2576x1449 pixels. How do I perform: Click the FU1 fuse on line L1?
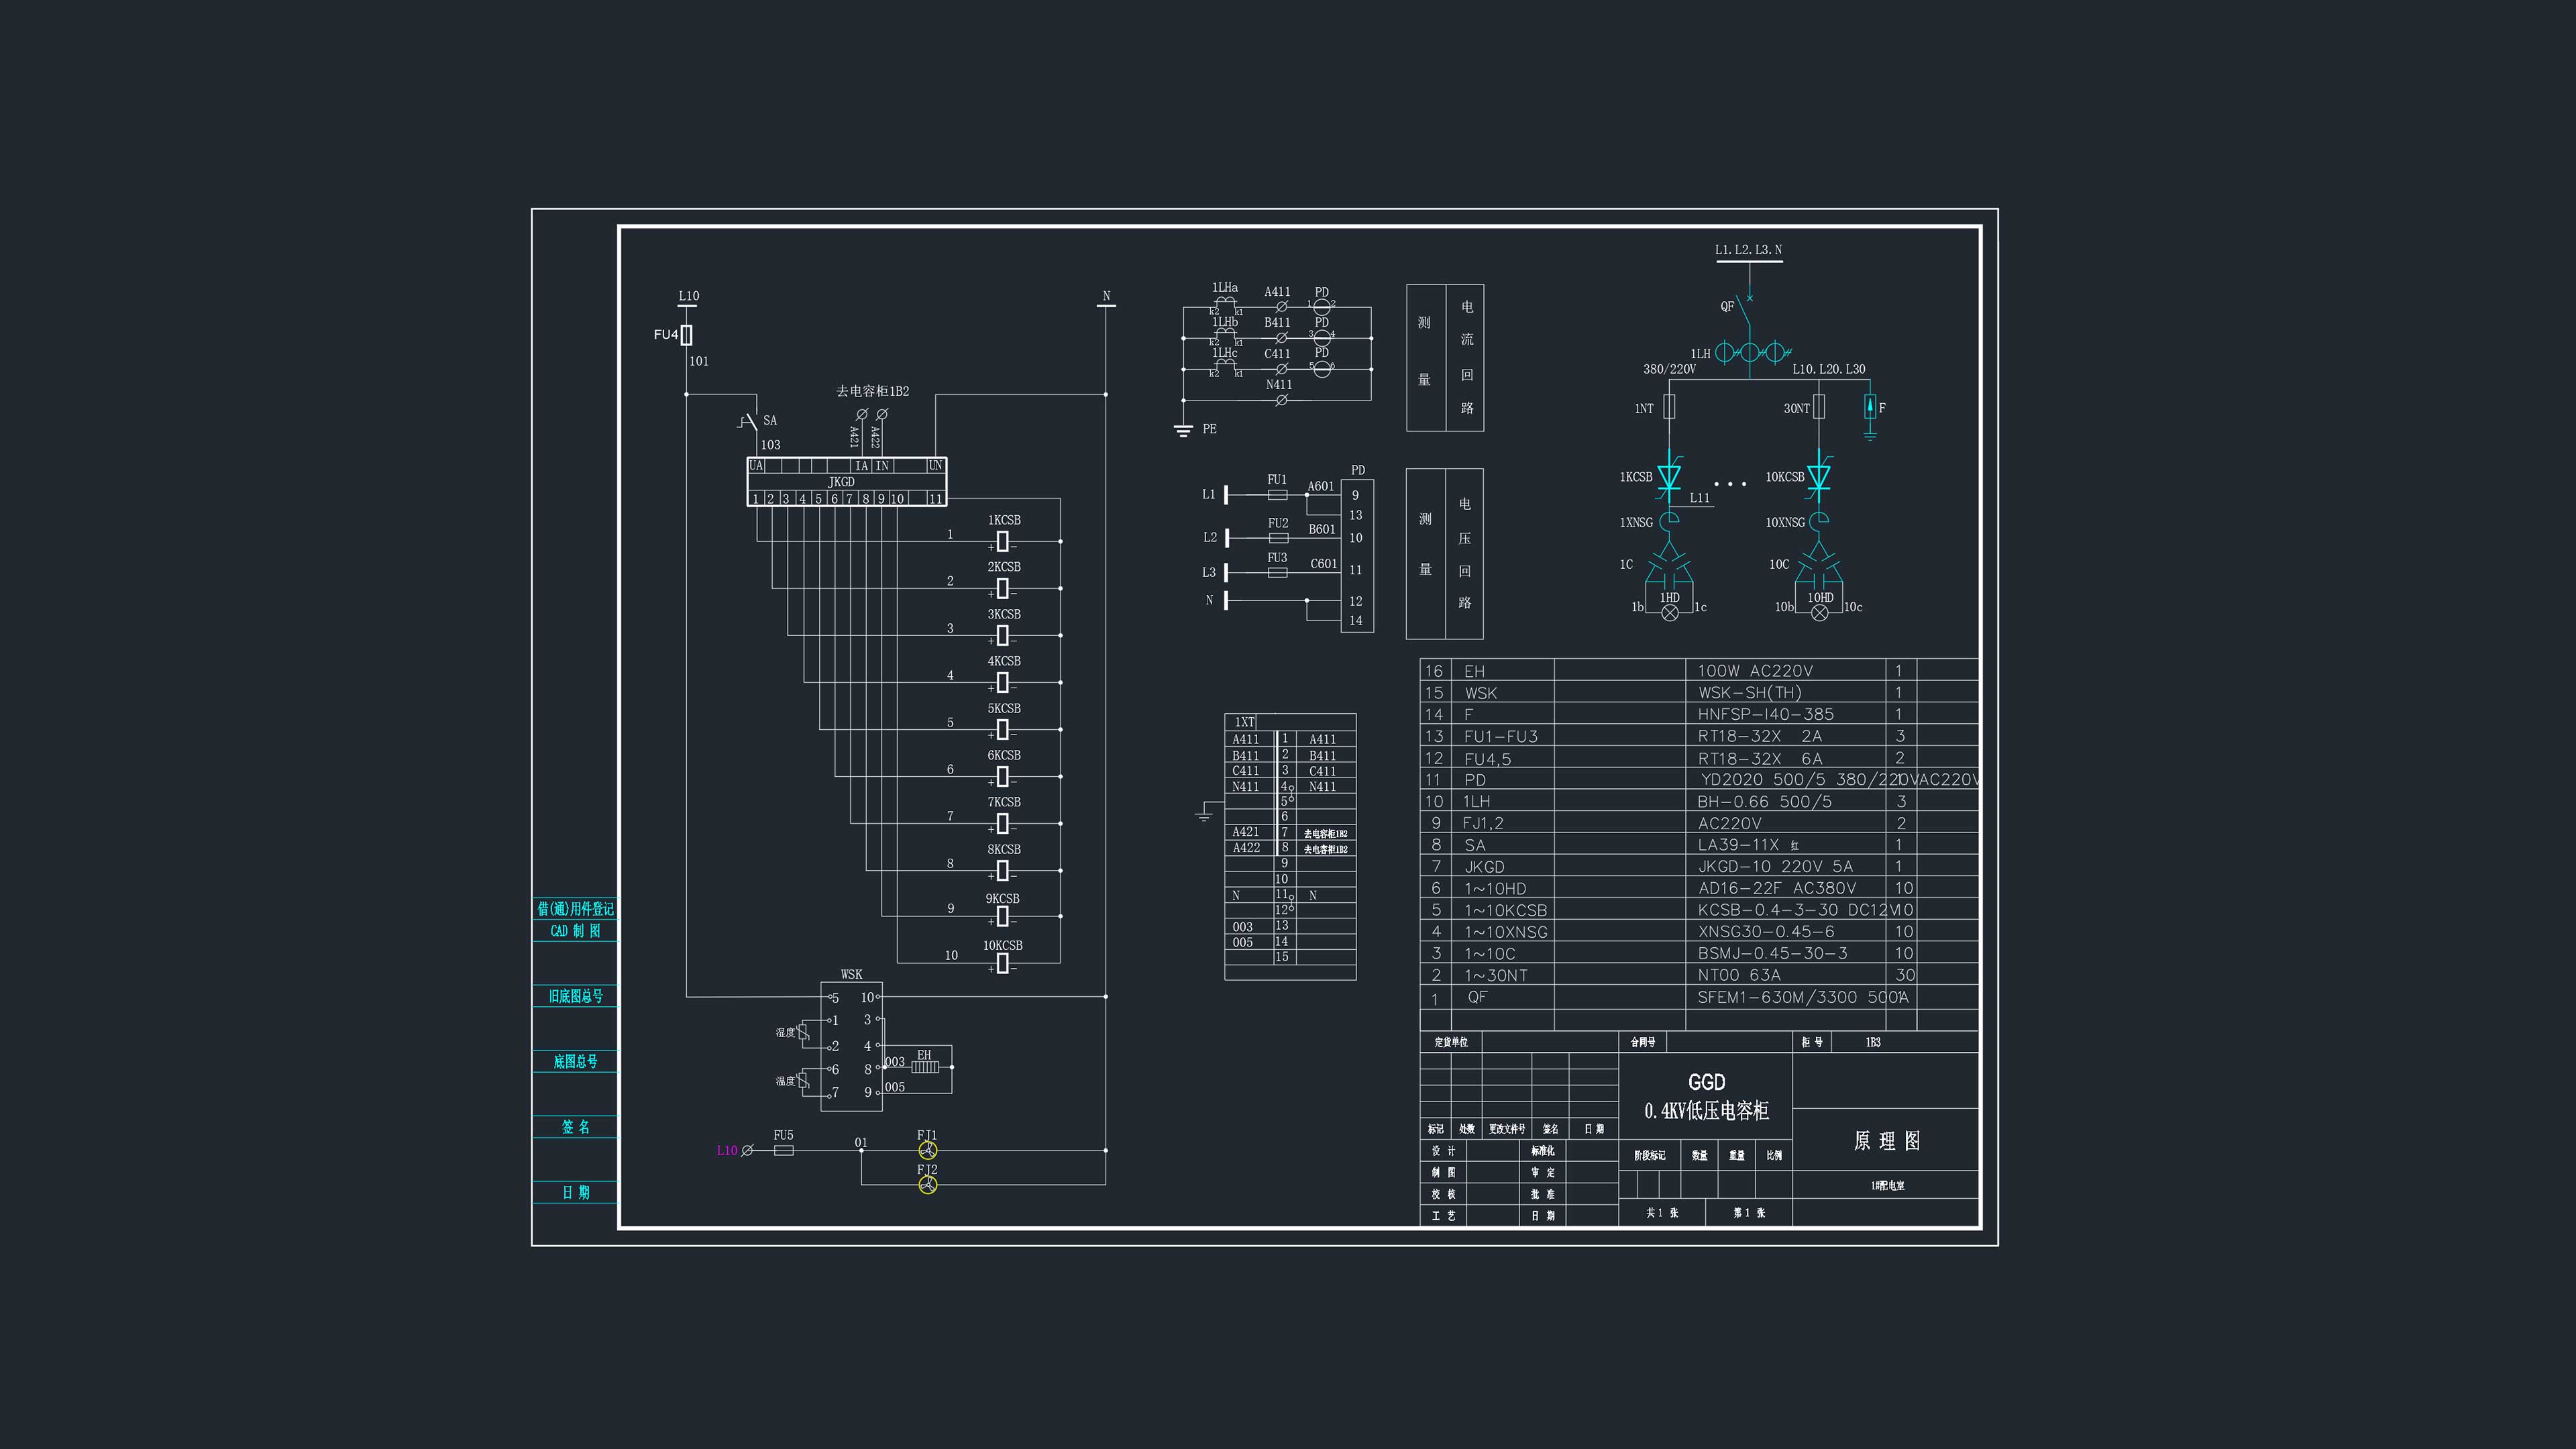1278,495
